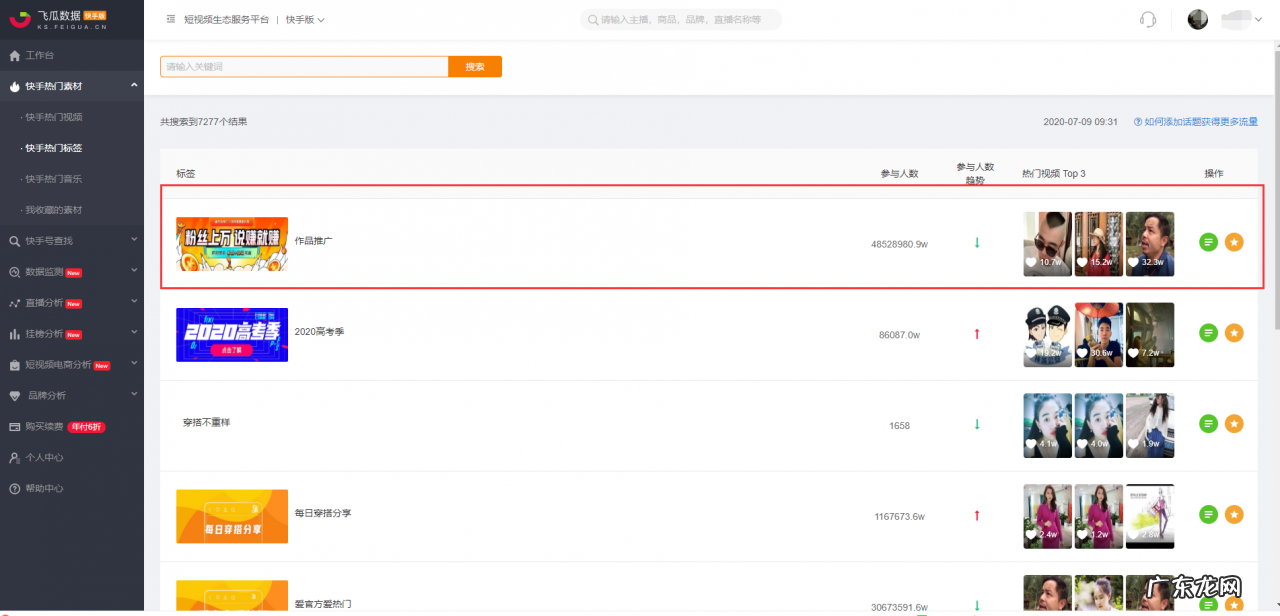
Task: Favorite the 2020高考季 tag with star icon
Action: click(1234, 333)
